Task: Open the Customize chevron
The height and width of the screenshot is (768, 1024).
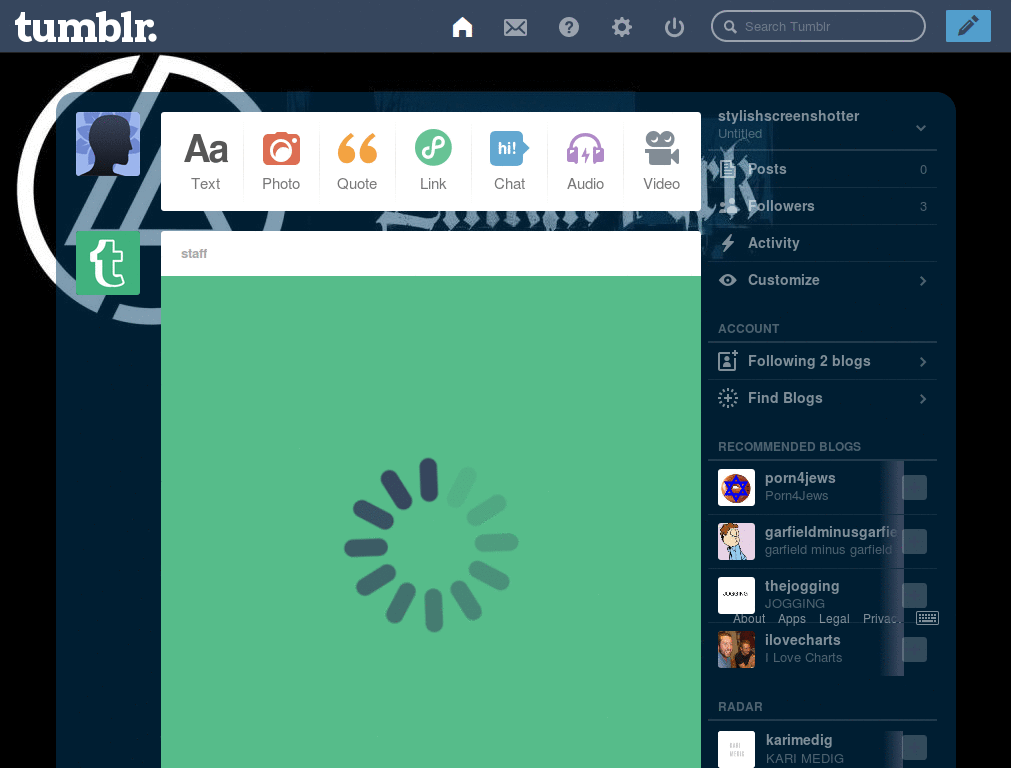Action: click(923, 281)
